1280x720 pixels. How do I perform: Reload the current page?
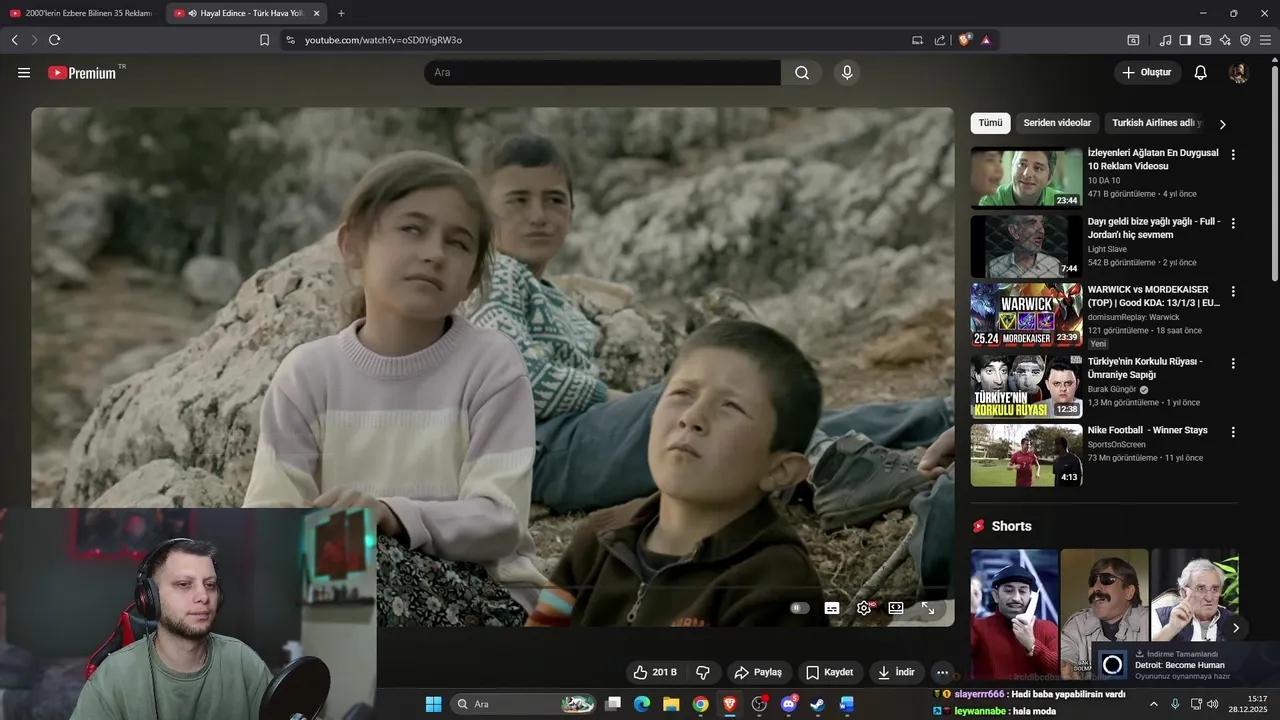tap(54, 40)
